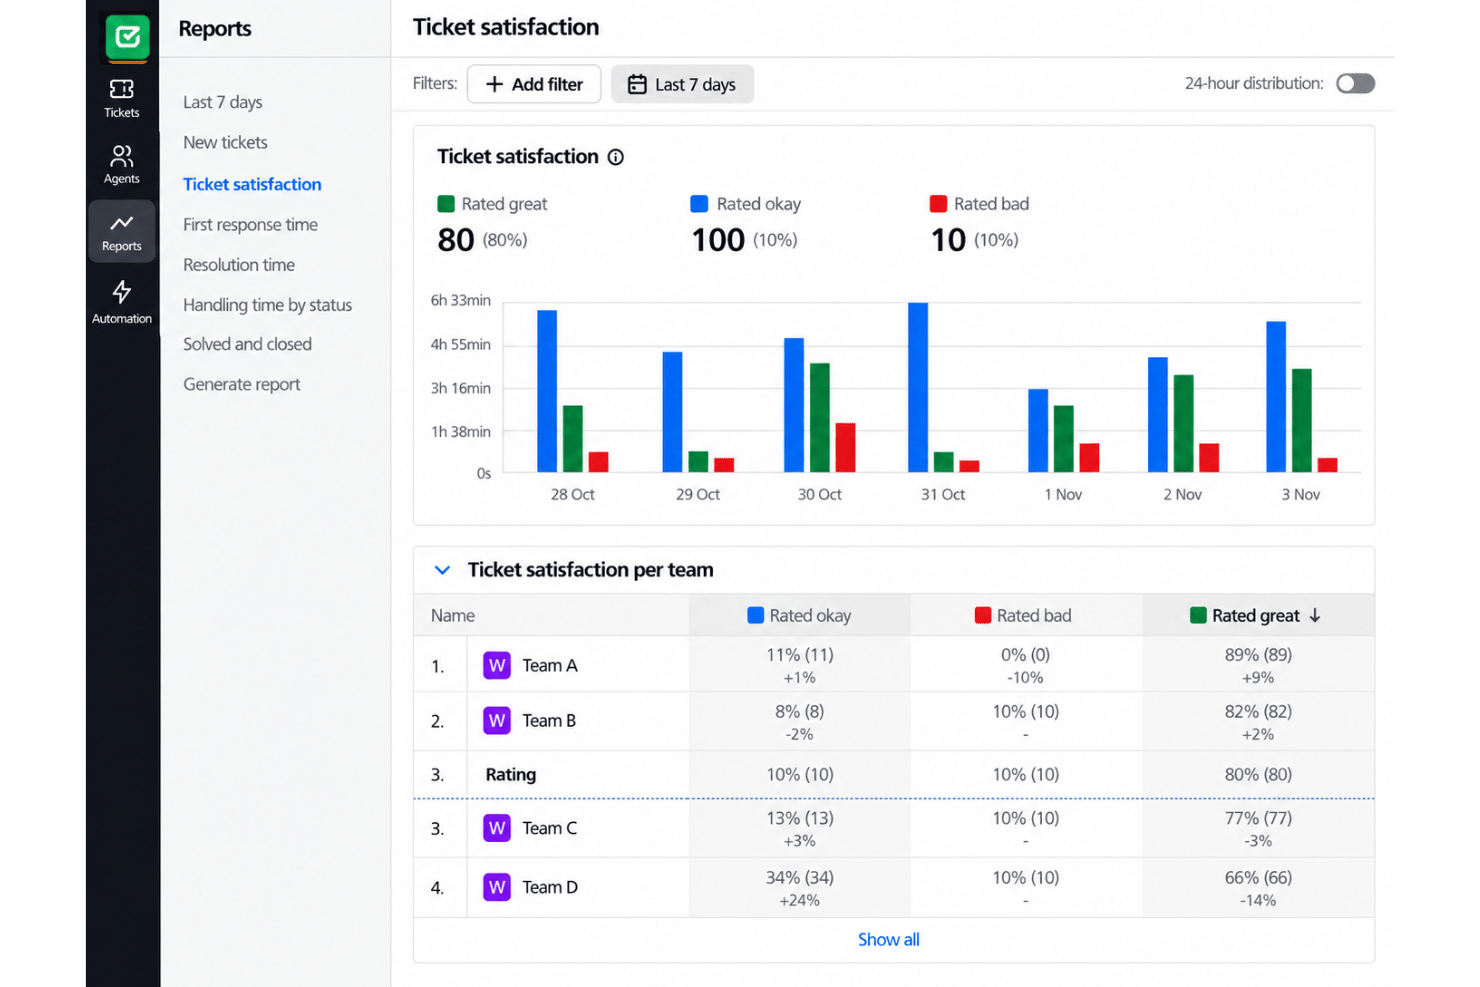
Task: Click the green bar for 30 Oct
Action: [x=820, y=418]
